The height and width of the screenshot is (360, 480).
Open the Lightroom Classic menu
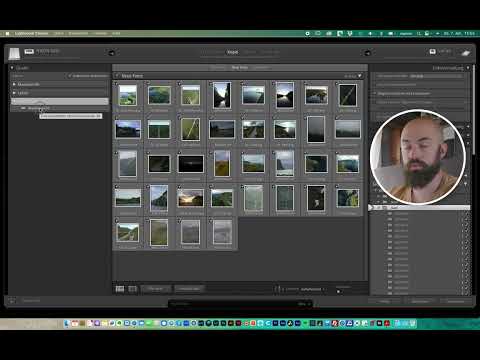(31, 33)
